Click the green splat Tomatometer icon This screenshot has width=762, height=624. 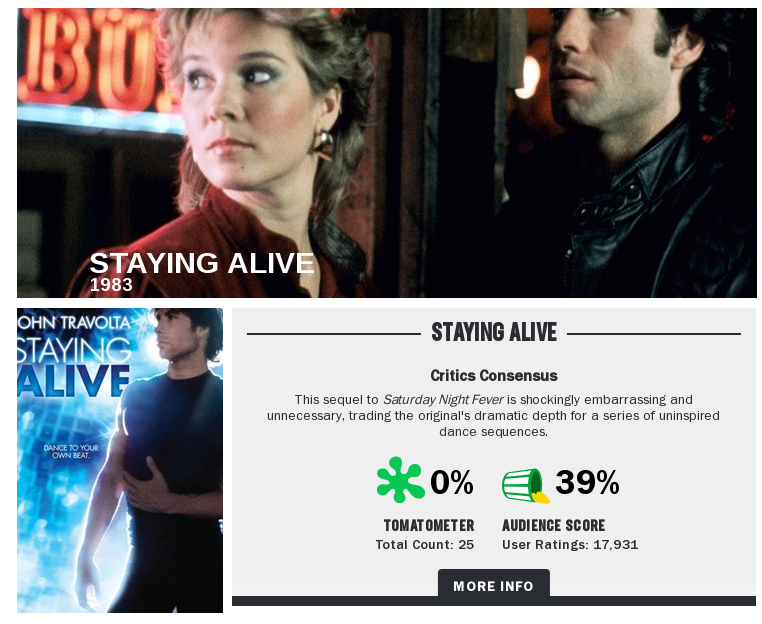(x=400, y=480)
